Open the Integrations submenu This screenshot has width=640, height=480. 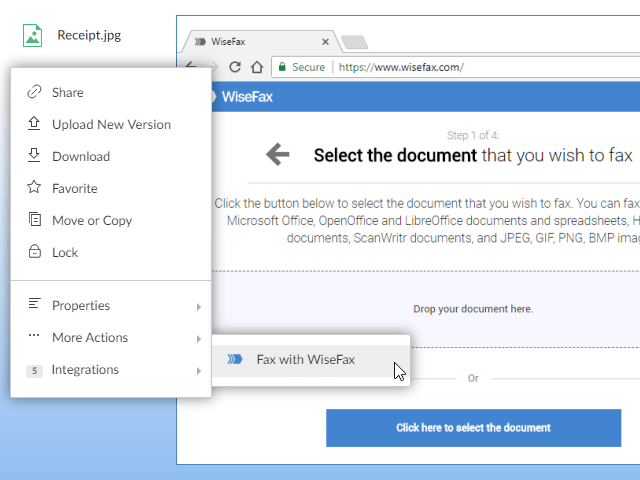tap(111, 370)
